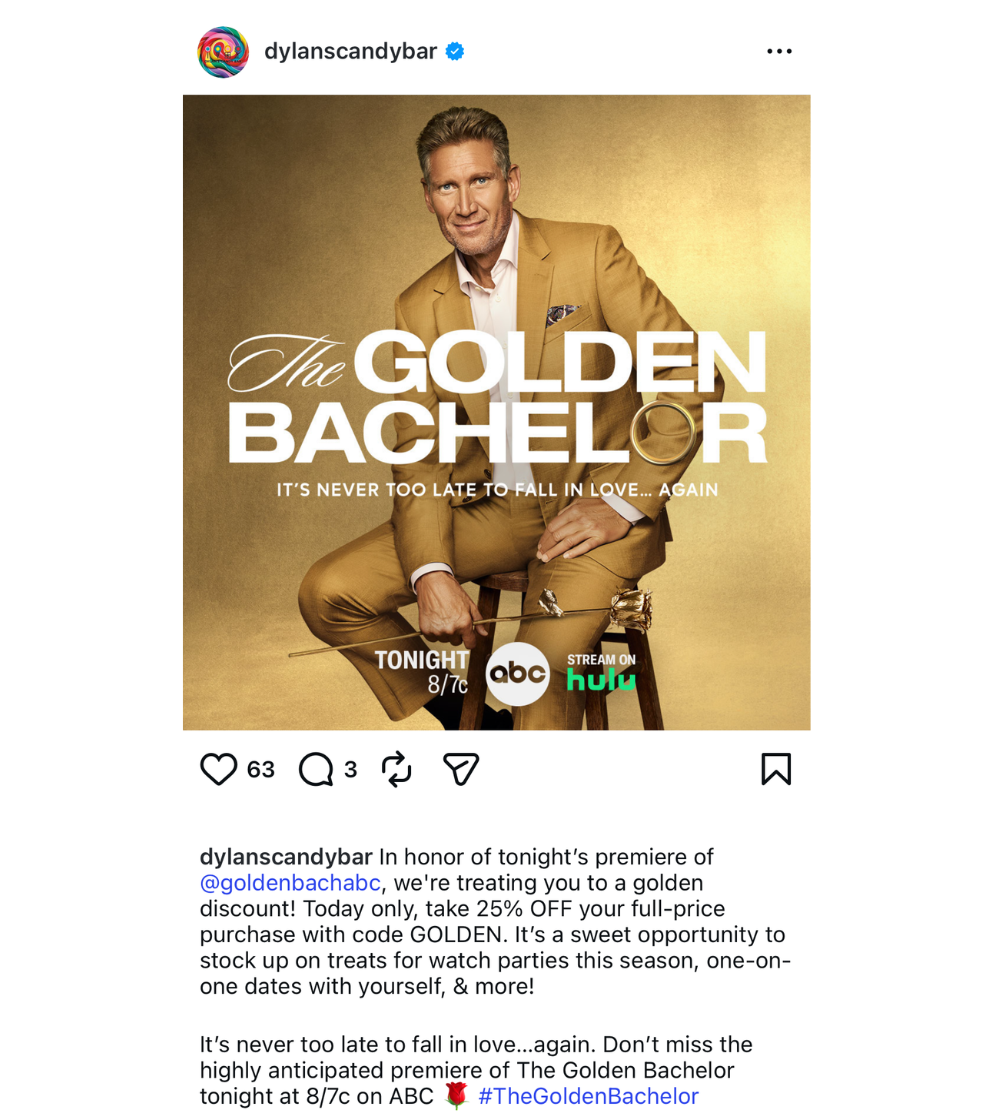Save the post with the bookmark icon
Screen dimensions: 994x1120
point(776,769)
